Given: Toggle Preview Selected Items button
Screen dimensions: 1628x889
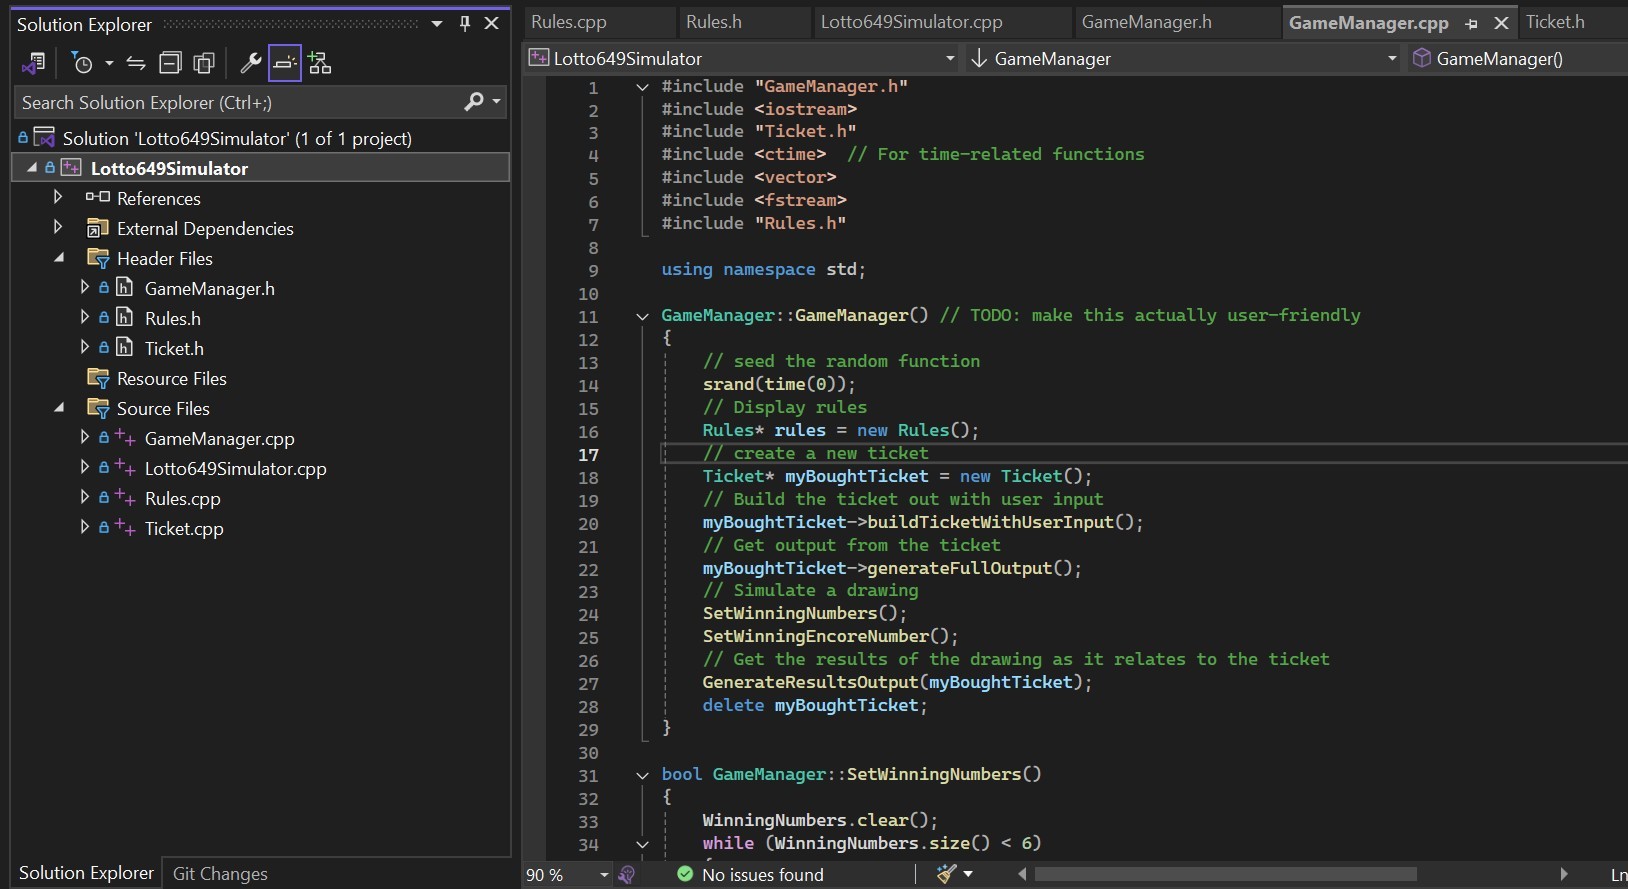Looking at the screenshot, I should click(285, 64).
